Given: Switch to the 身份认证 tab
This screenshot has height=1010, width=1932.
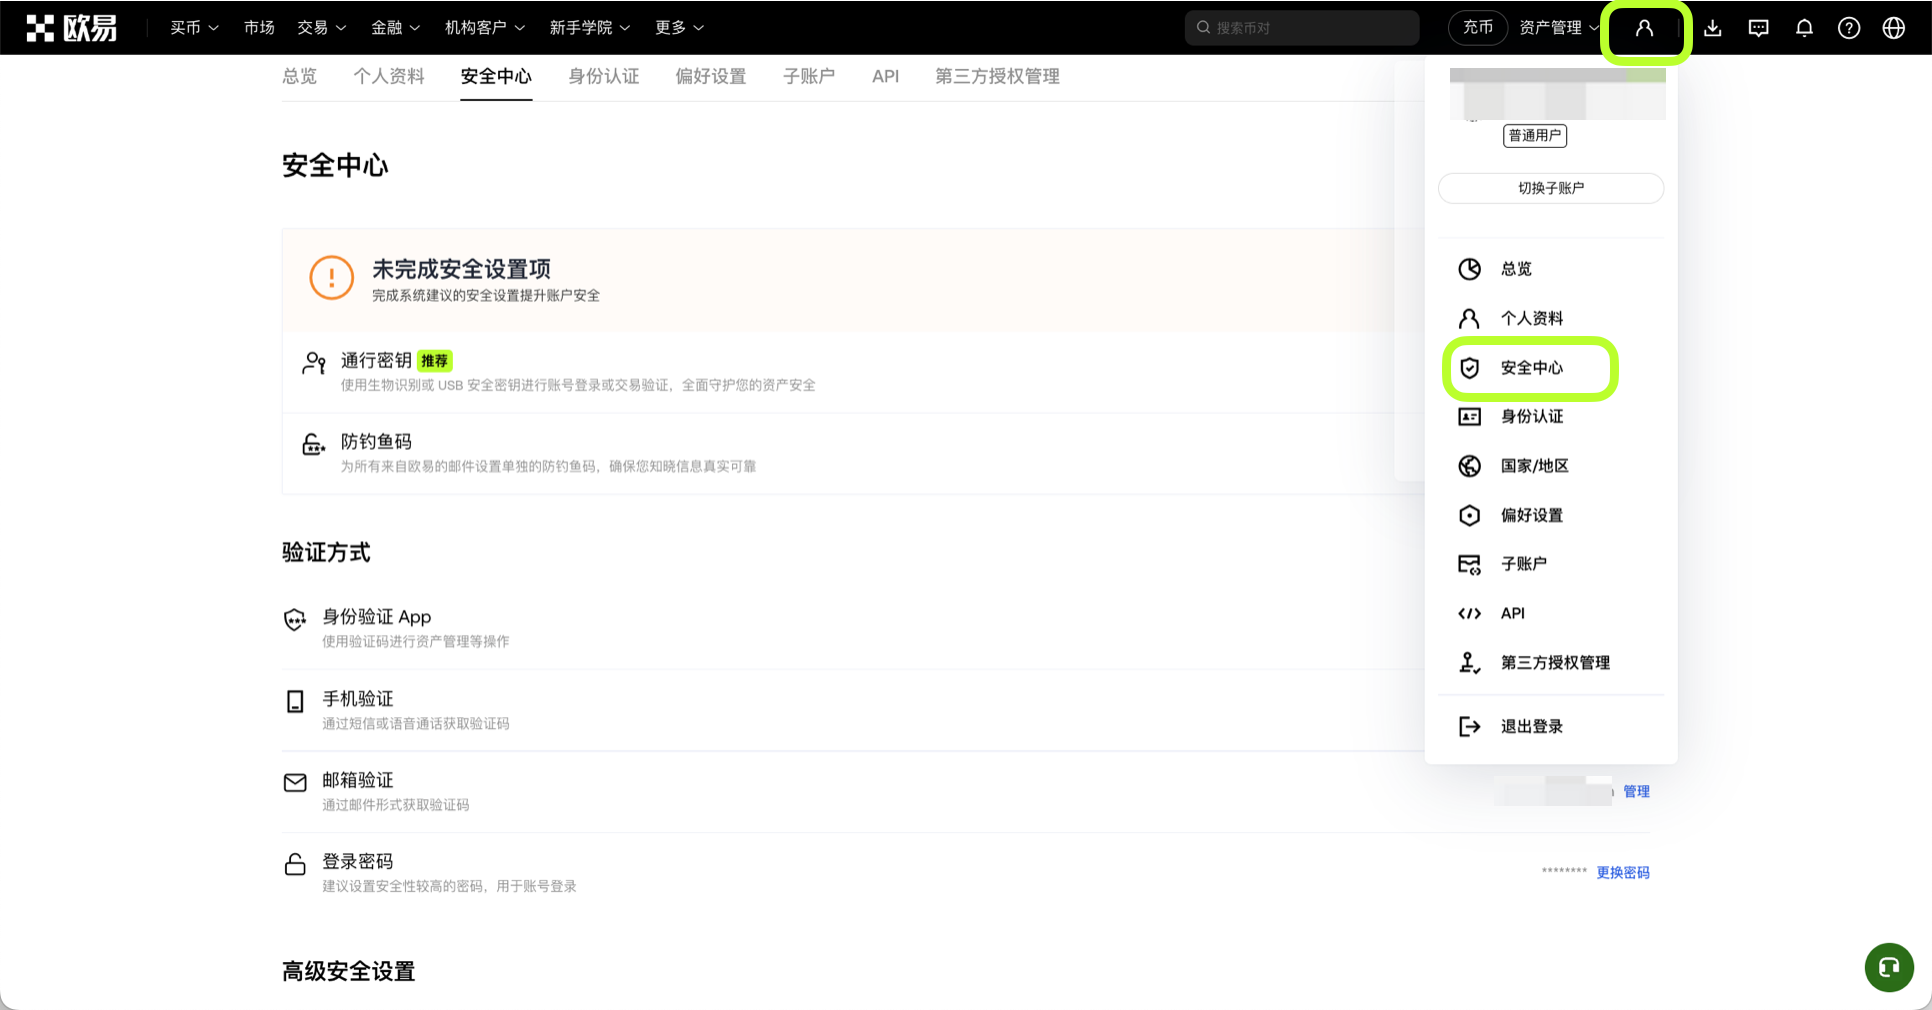Looking at the screenshot, I should (x=603, y=76).
